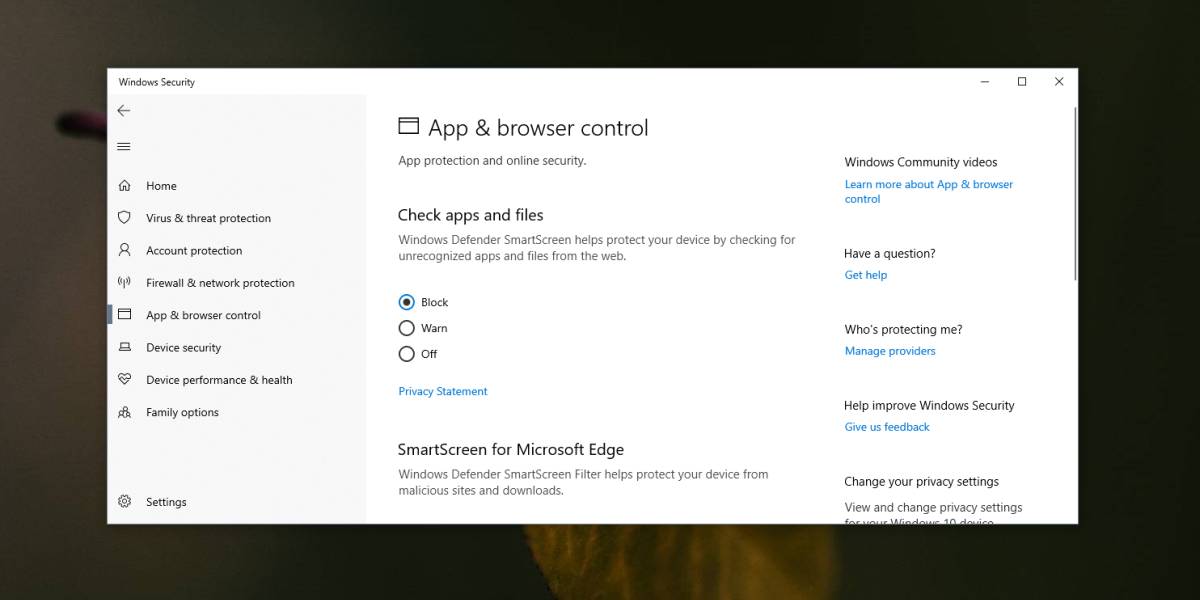Select the Off radio button
Screen dimensions: 1200x600
pyautogui.click(x=406, y=354)
